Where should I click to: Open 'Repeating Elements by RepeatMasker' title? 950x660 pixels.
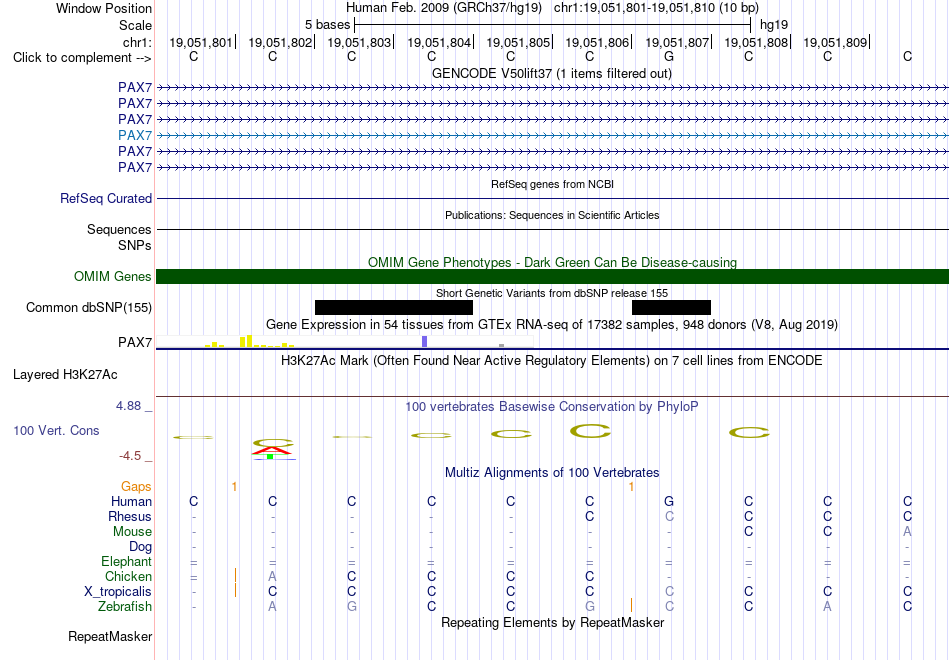553,622
